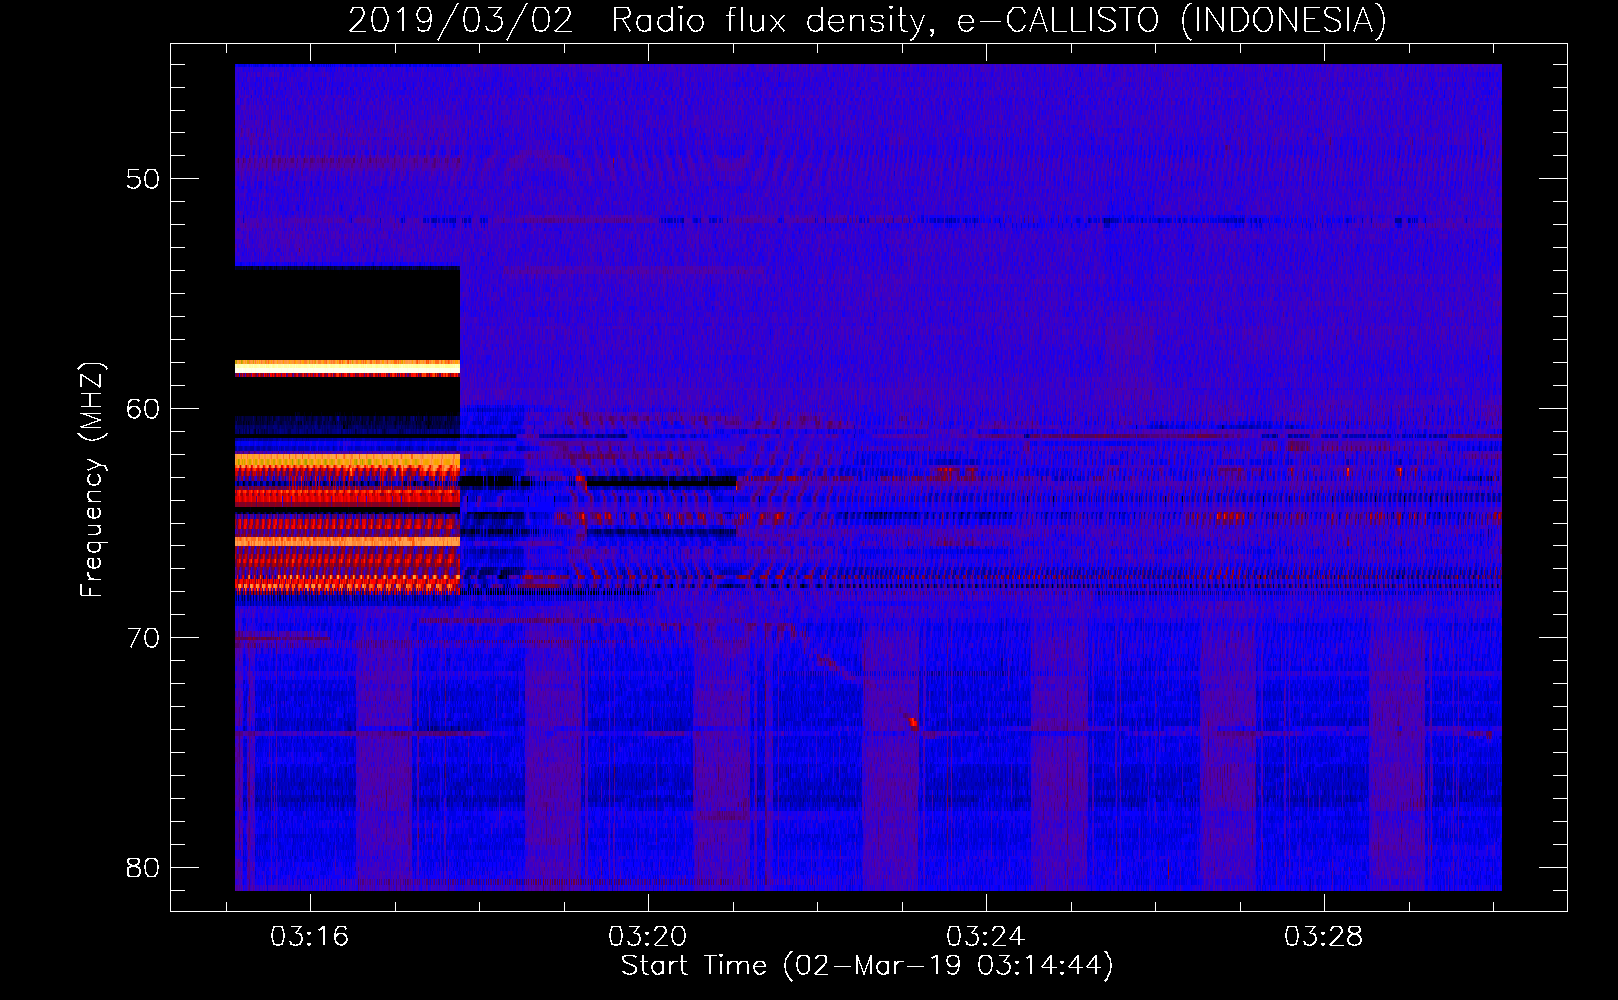This screenshot has width=1618, height=1000.
Task: Click the red burst spot near 03:23
Action: pyautogui.click(x=913, y=722)
